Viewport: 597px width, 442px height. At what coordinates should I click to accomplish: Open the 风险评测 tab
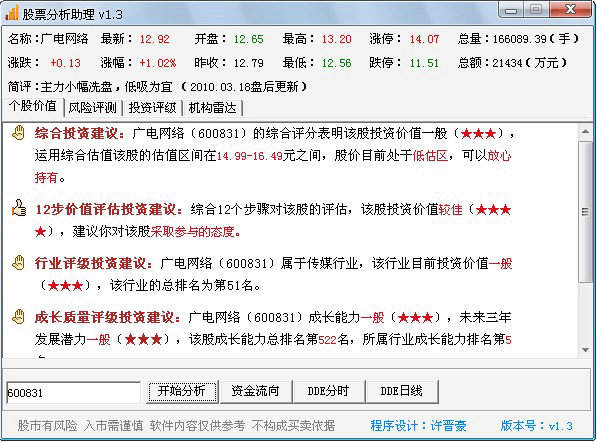tap(93, 108)
